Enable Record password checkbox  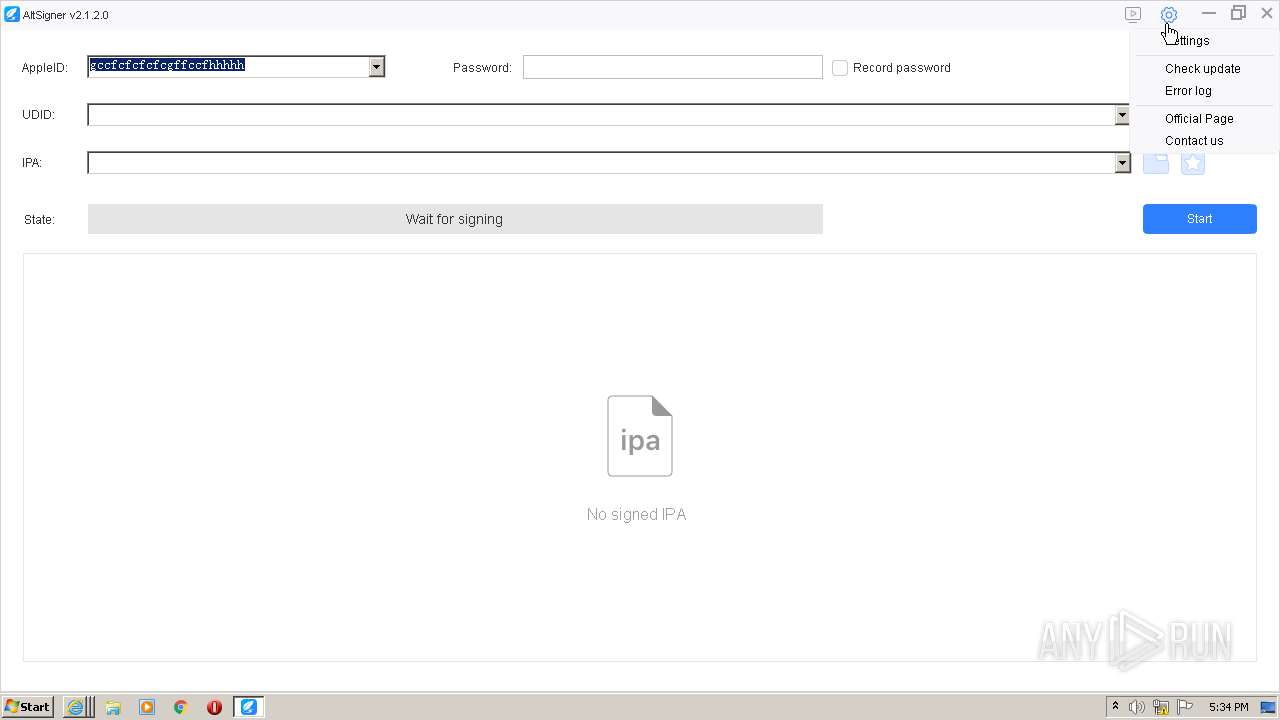[840, 67]
